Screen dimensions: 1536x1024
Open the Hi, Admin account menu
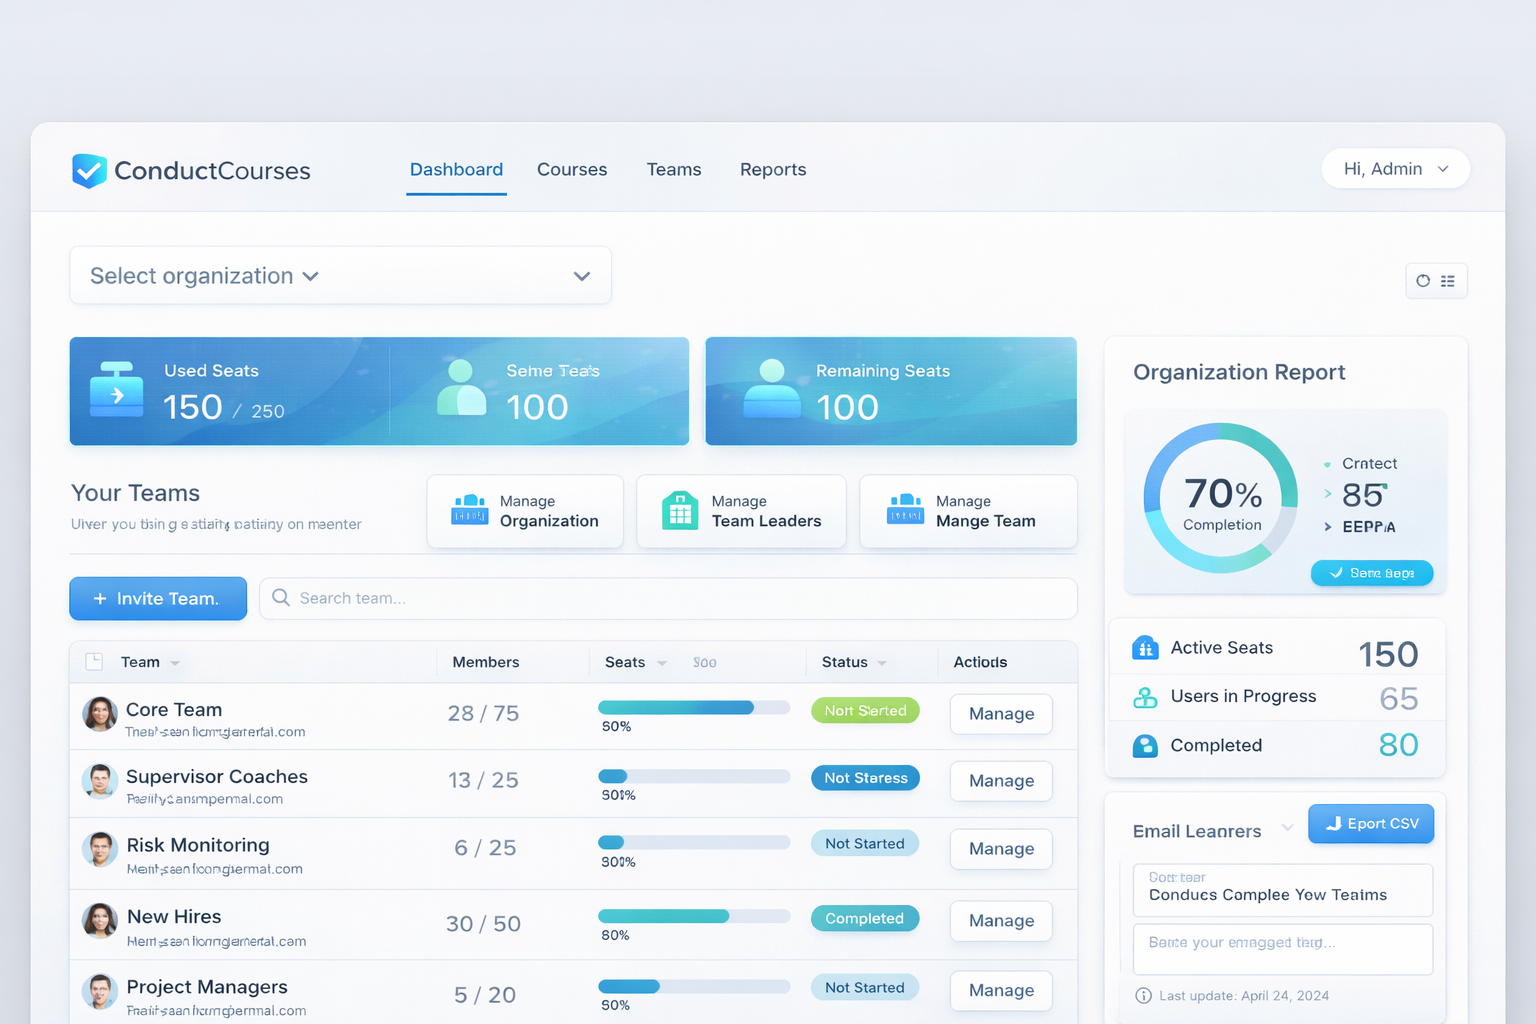click(1395, 168)
